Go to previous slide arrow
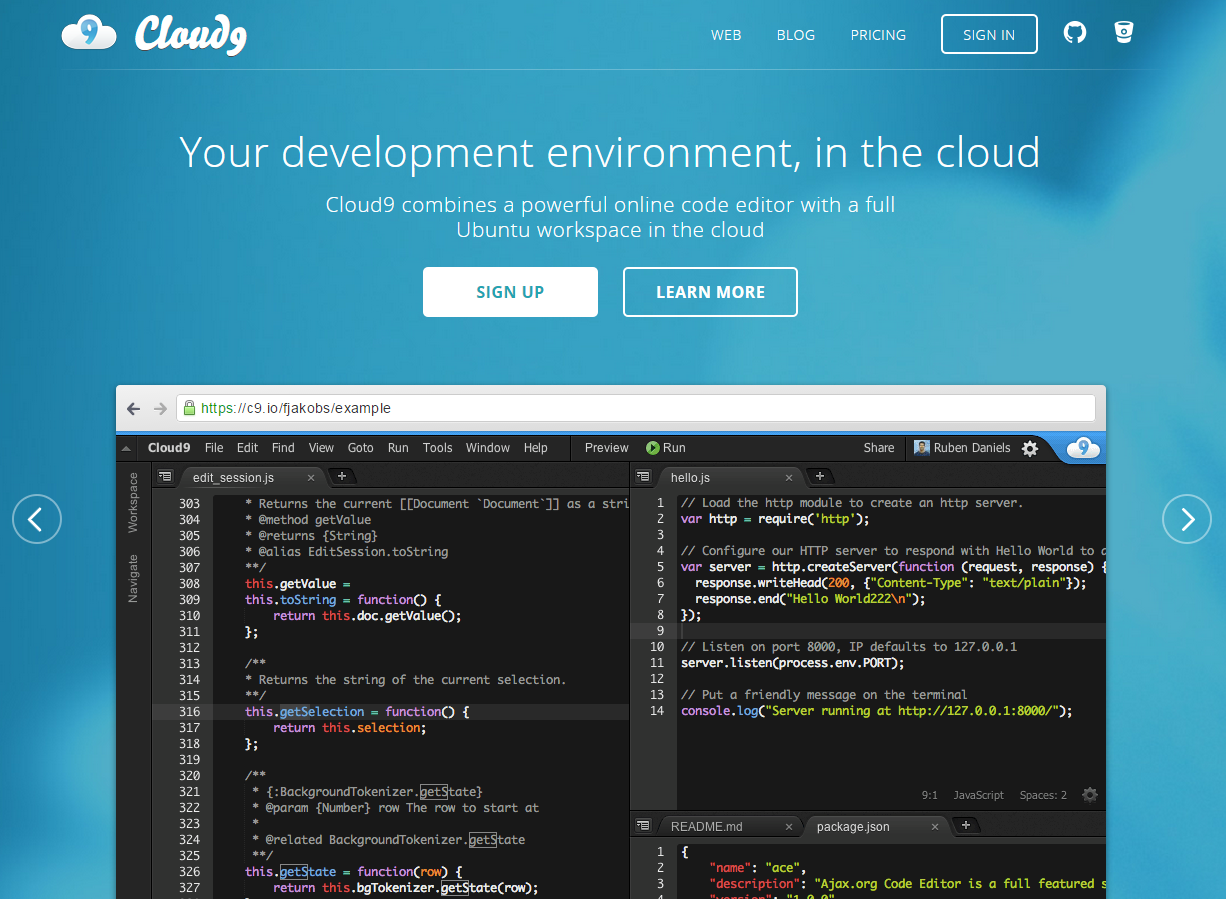This screenshot has width=1226, height=899. (x=37, y=519)
